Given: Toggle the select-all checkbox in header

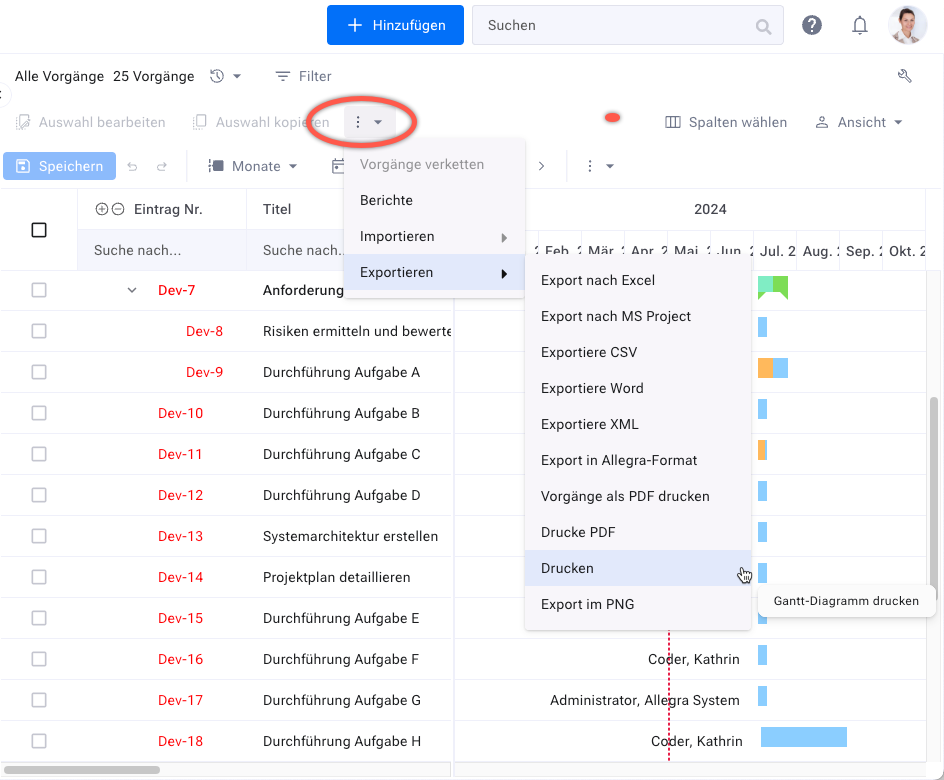Looking at the screenshot, I should click(39, 230).
